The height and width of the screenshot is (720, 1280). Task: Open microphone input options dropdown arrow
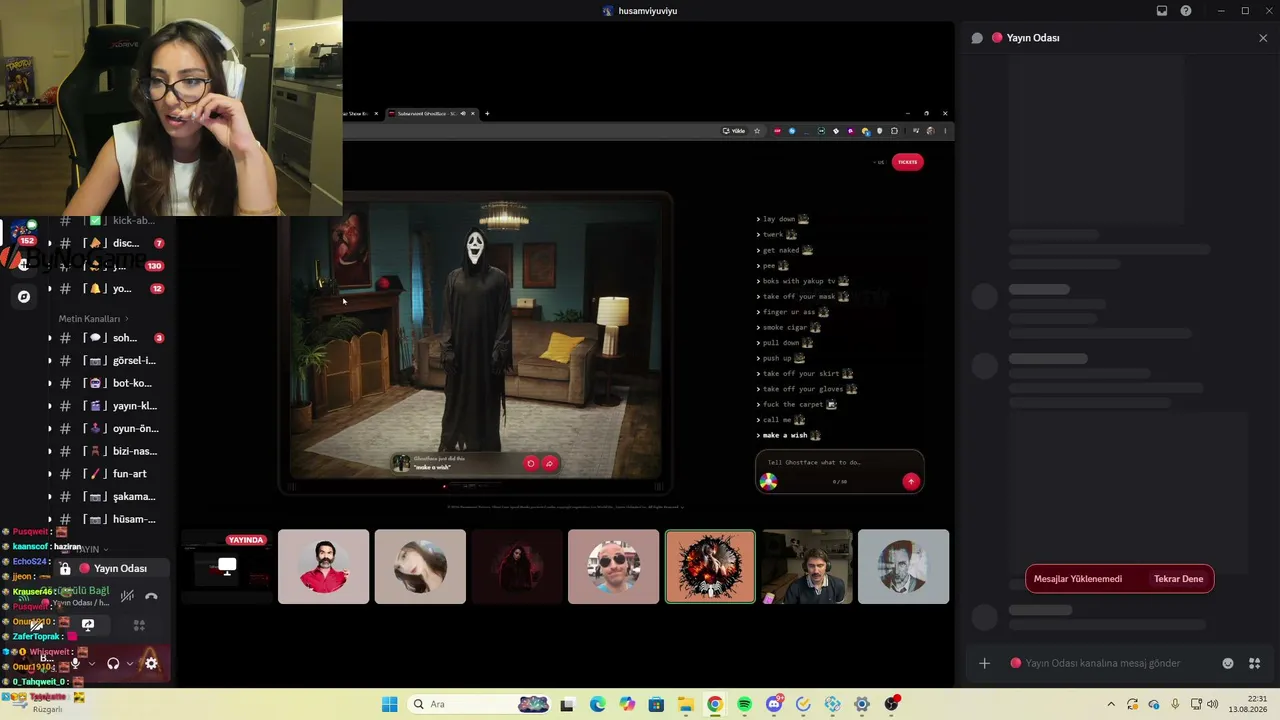92,663
